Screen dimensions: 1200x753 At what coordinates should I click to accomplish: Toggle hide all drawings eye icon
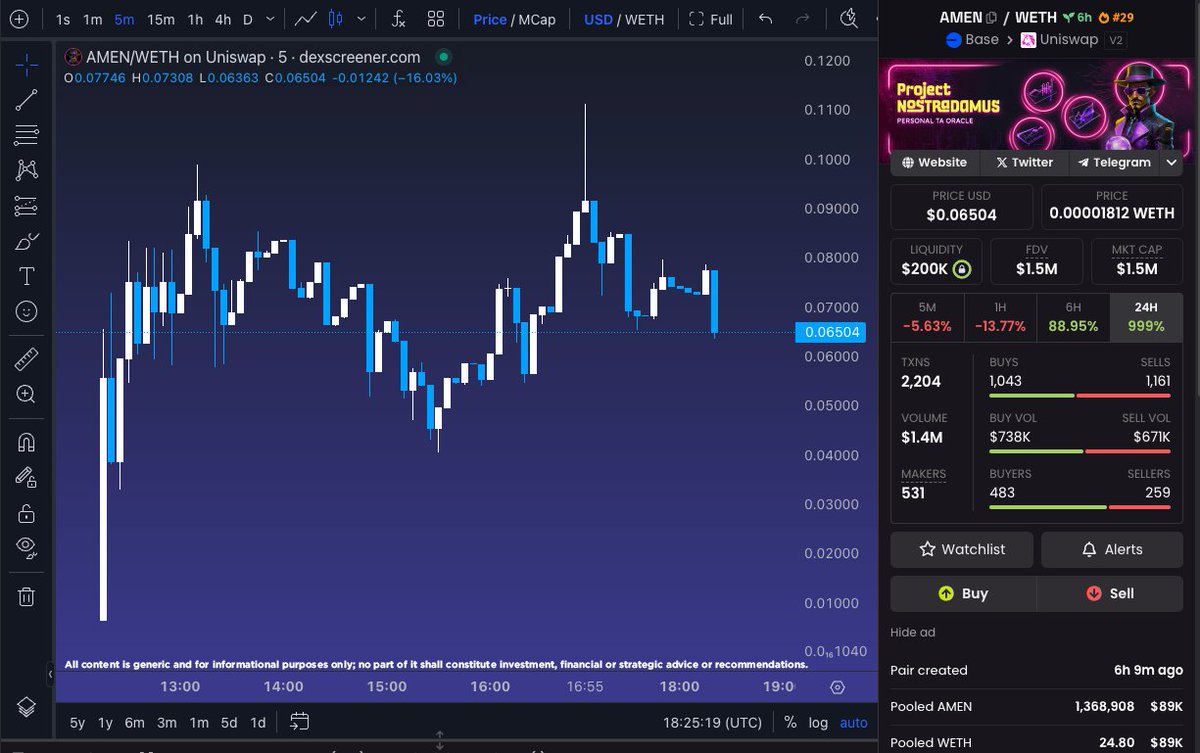(27, 548)
